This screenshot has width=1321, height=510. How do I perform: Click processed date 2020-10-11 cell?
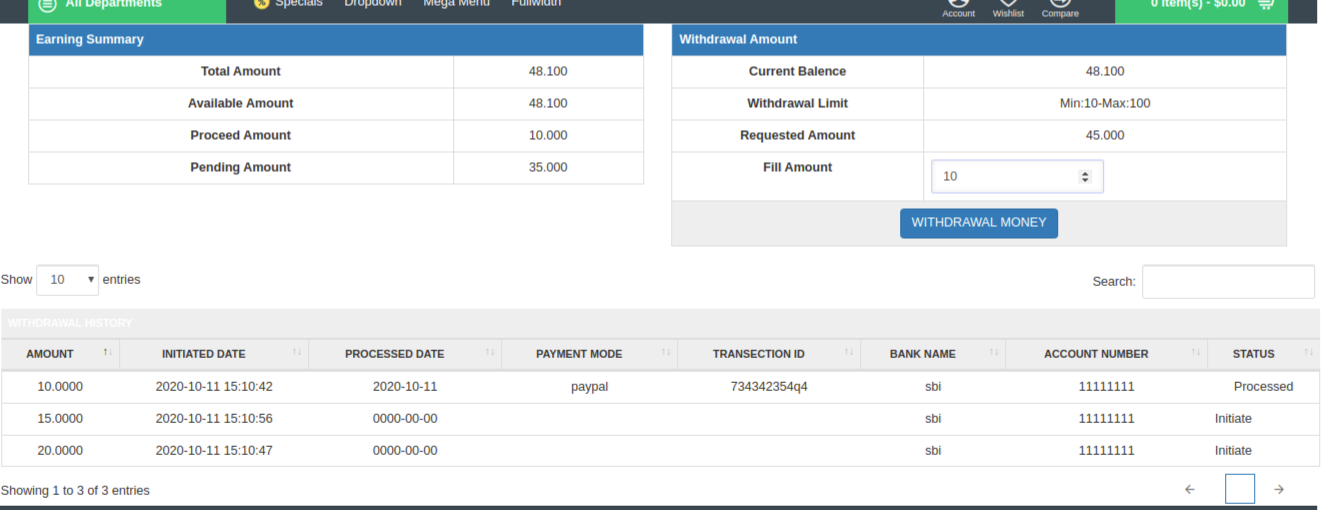coord(405,387)
